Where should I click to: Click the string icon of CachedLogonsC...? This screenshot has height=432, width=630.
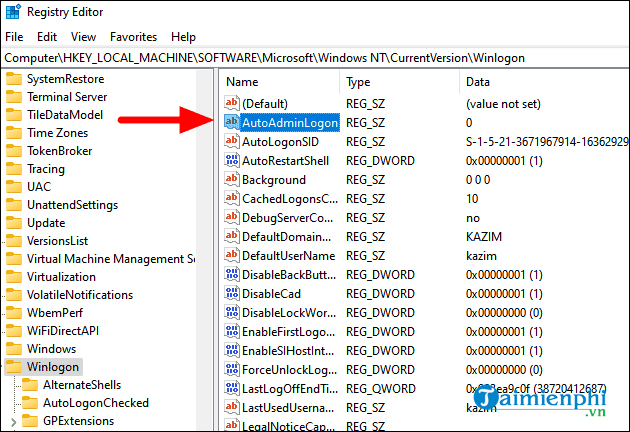pos(232,199)
